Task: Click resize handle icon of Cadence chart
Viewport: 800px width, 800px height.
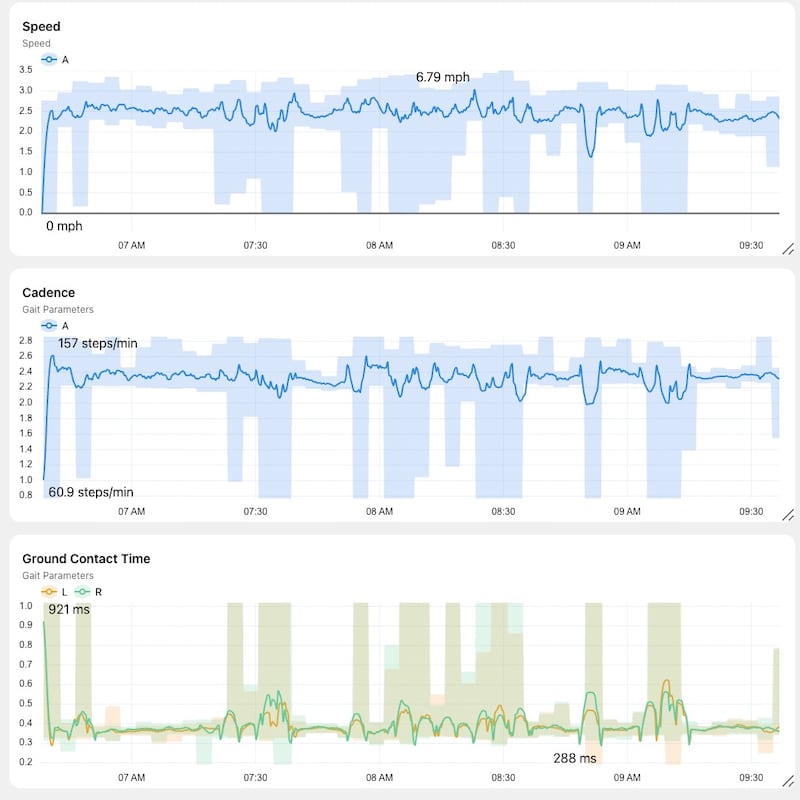Action: (788, 515)
